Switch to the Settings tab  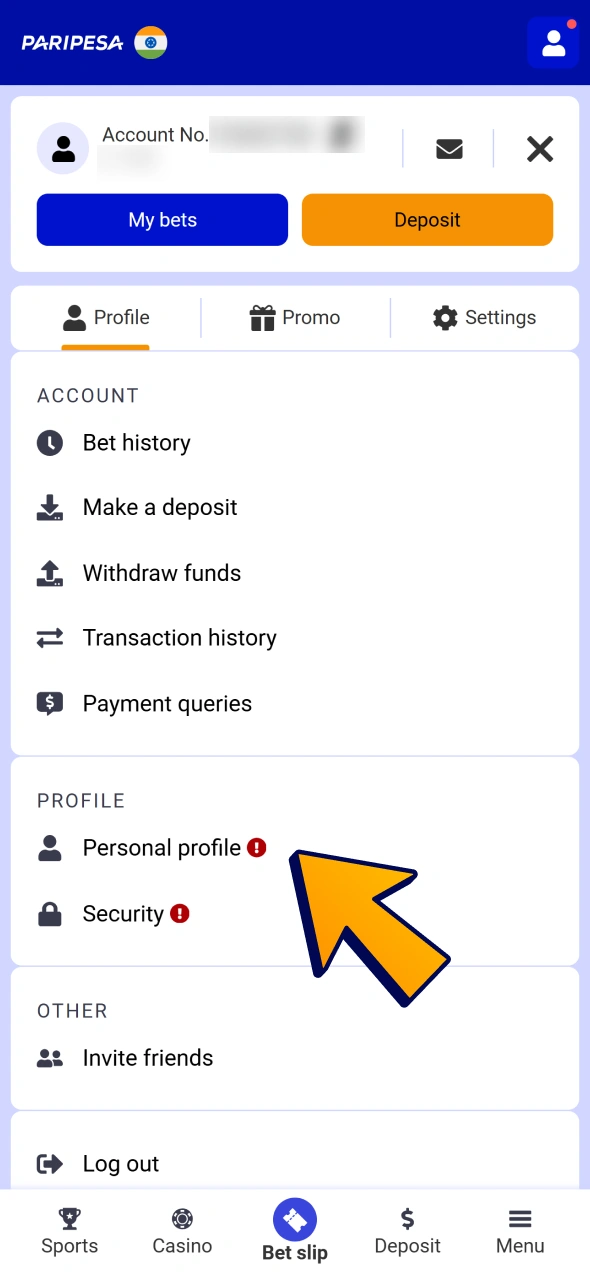tap(484, 318)
